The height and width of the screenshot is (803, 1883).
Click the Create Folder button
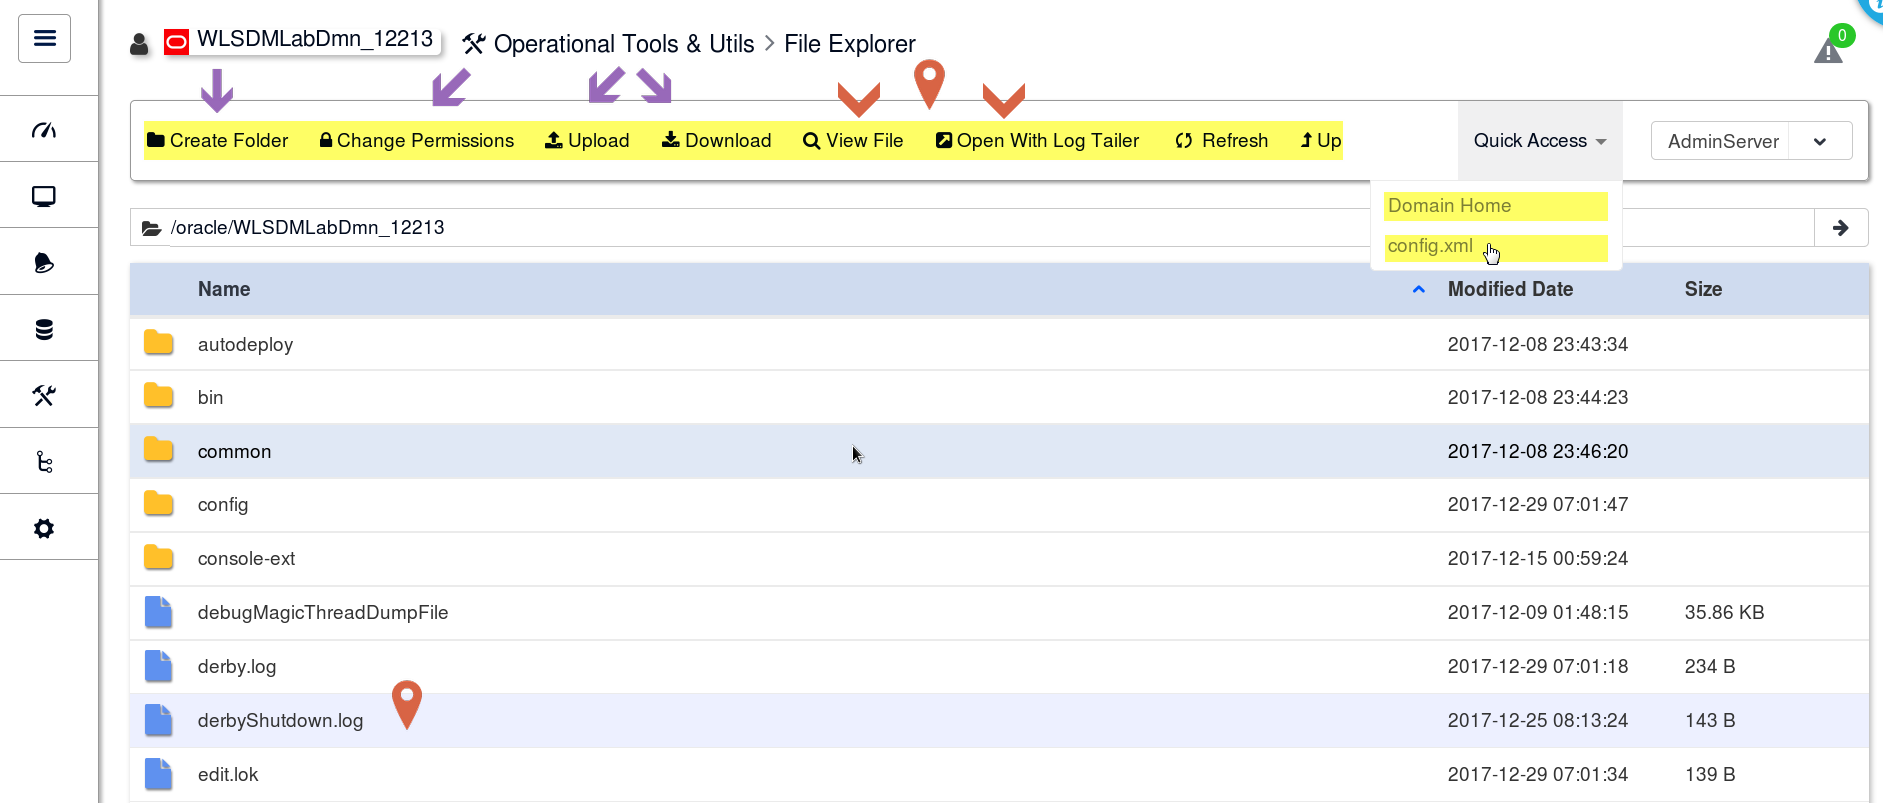click(x=217, y=141)
